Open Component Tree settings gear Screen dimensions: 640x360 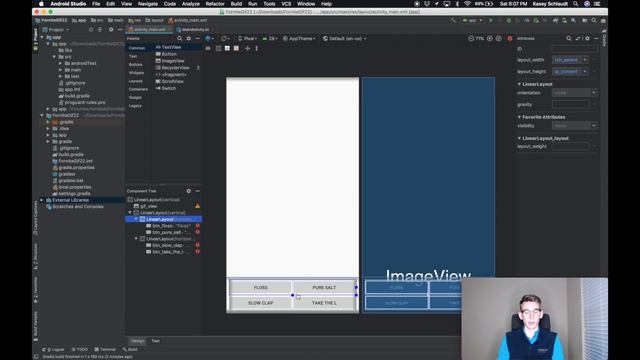point(189,191)
